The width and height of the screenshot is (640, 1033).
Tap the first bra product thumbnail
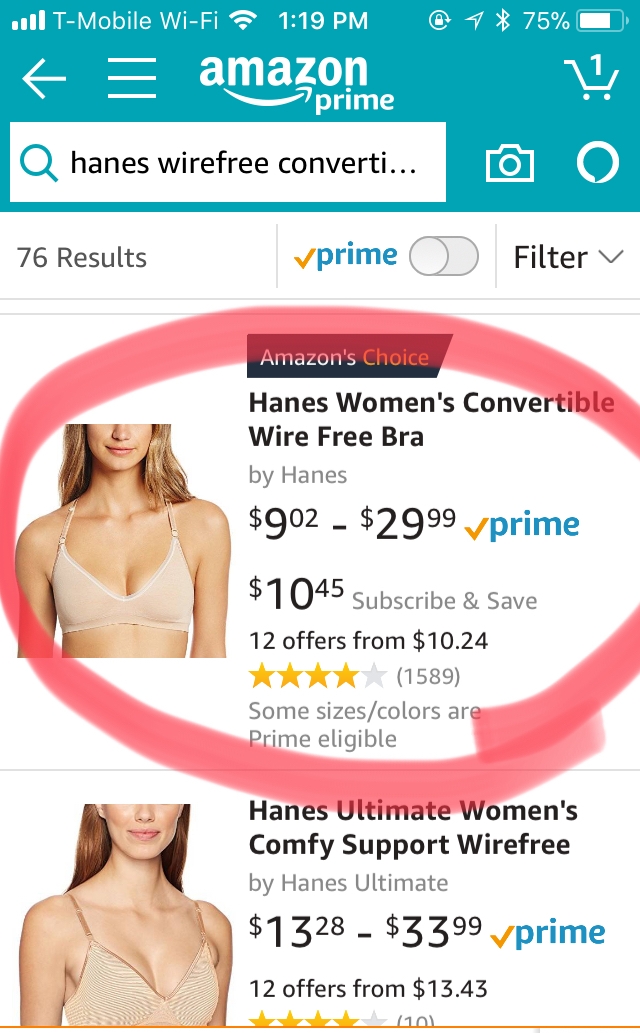click(x=123, y=540)
